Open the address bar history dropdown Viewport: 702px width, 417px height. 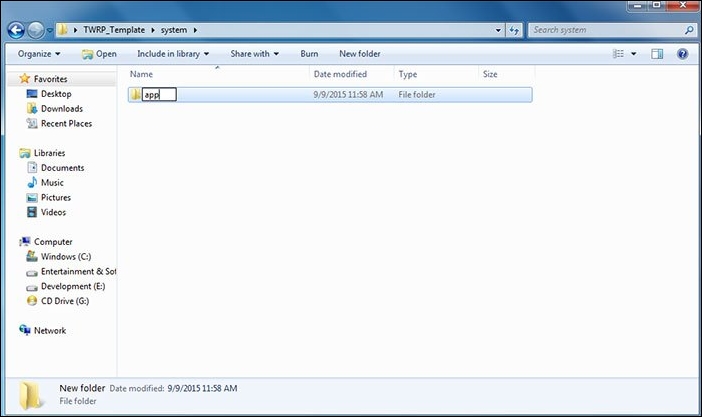pyautogui.click(x=498, y=30)
